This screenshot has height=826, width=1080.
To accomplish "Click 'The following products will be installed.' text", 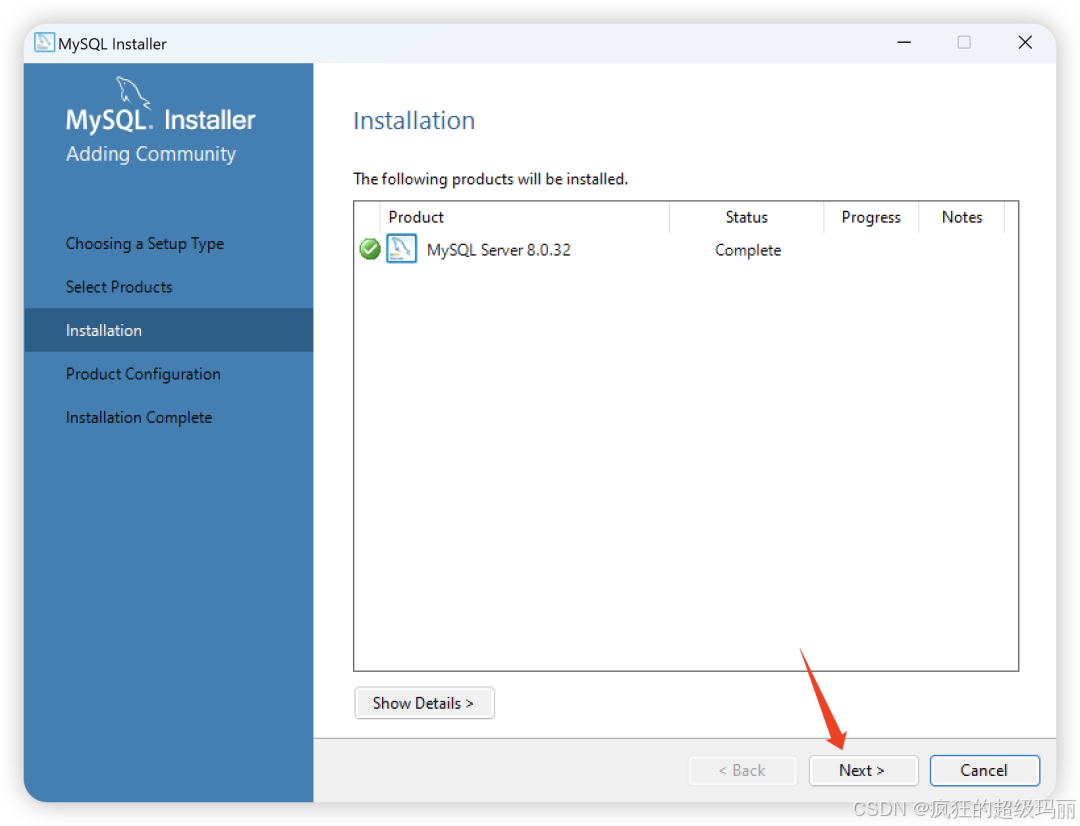I will (490, 179).
